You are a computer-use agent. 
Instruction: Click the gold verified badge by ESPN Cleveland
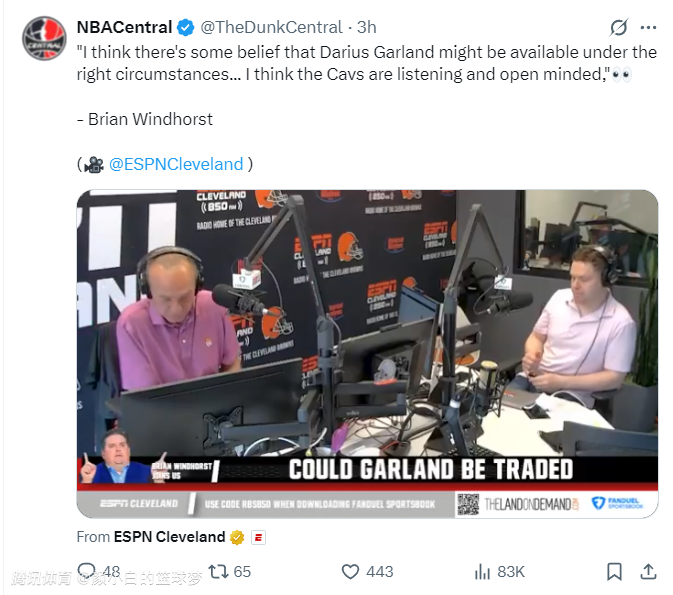237,537
